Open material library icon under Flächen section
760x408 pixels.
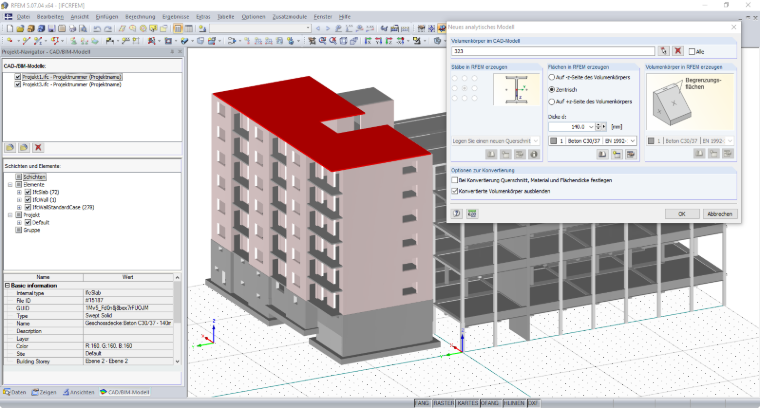click(x=602, y=154)
